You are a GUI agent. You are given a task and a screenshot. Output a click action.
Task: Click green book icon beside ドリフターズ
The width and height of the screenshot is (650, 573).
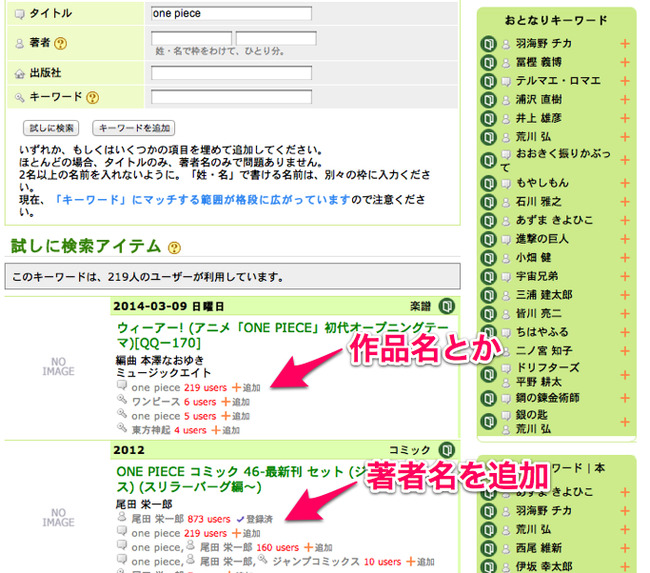[488, 374]
